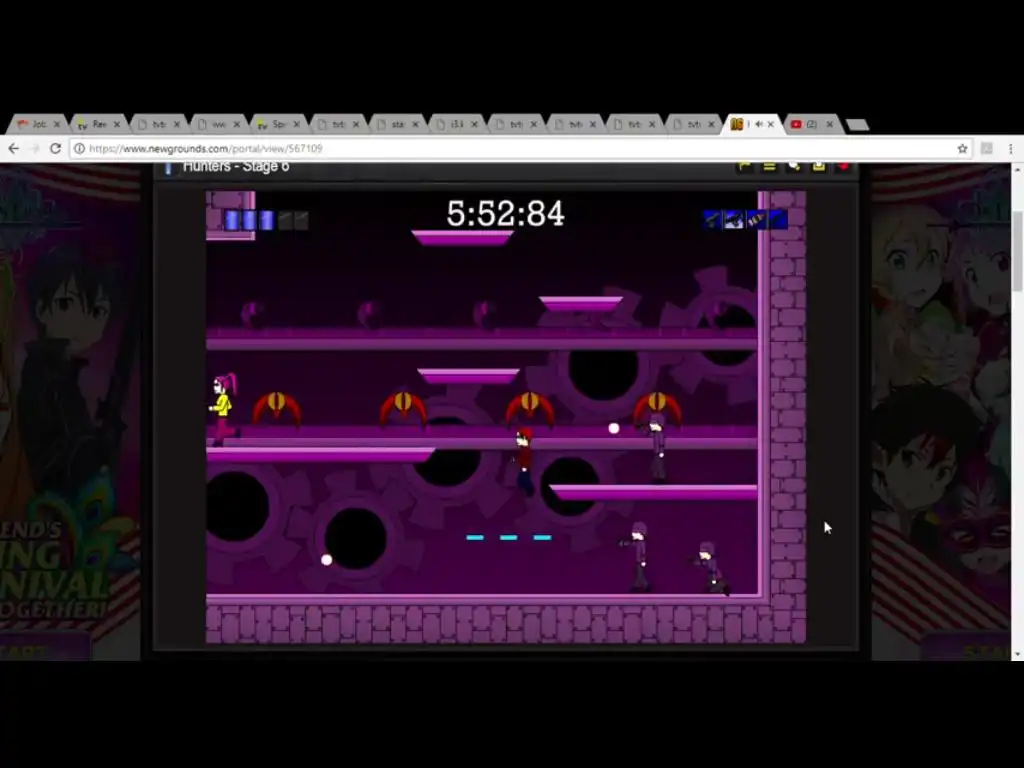
Task: Select the white-highlighted weapon slot in the game HUD
Action: pos(734,220)
